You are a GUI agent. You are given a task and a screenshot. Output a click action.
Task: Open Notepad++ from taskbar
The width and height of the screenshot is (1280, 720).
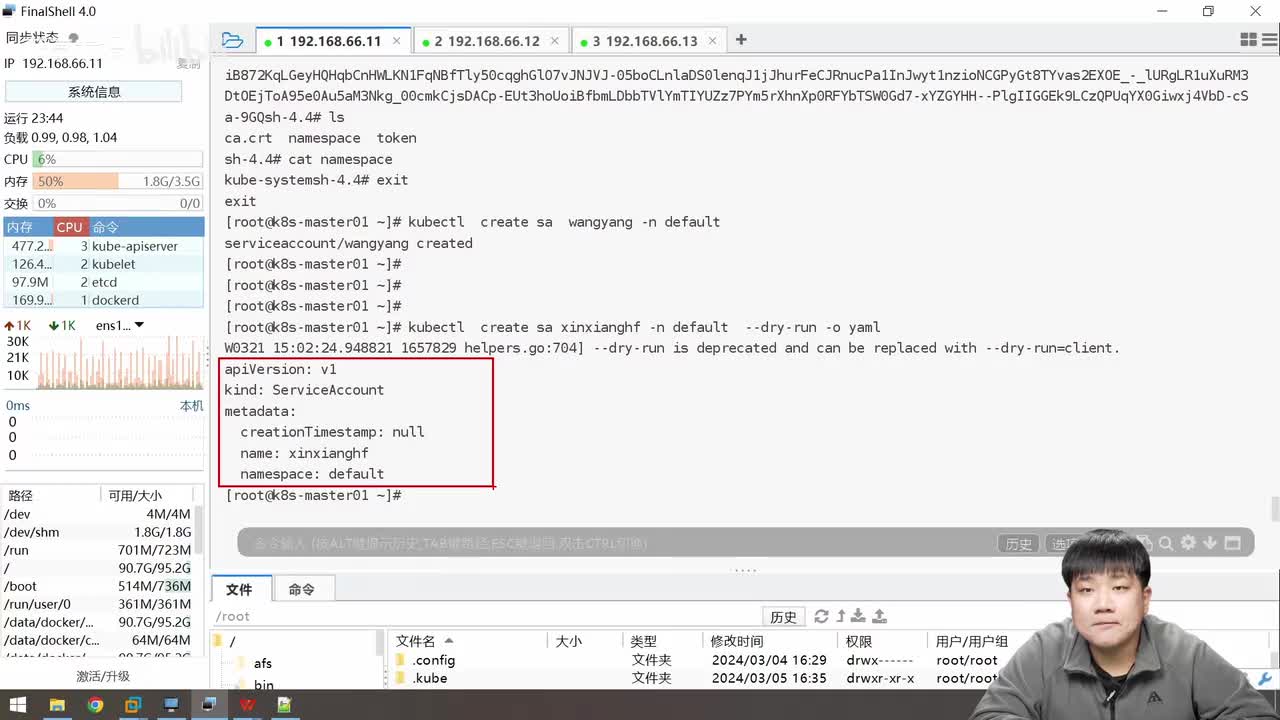pyautogui.click(x=285, y=705)
